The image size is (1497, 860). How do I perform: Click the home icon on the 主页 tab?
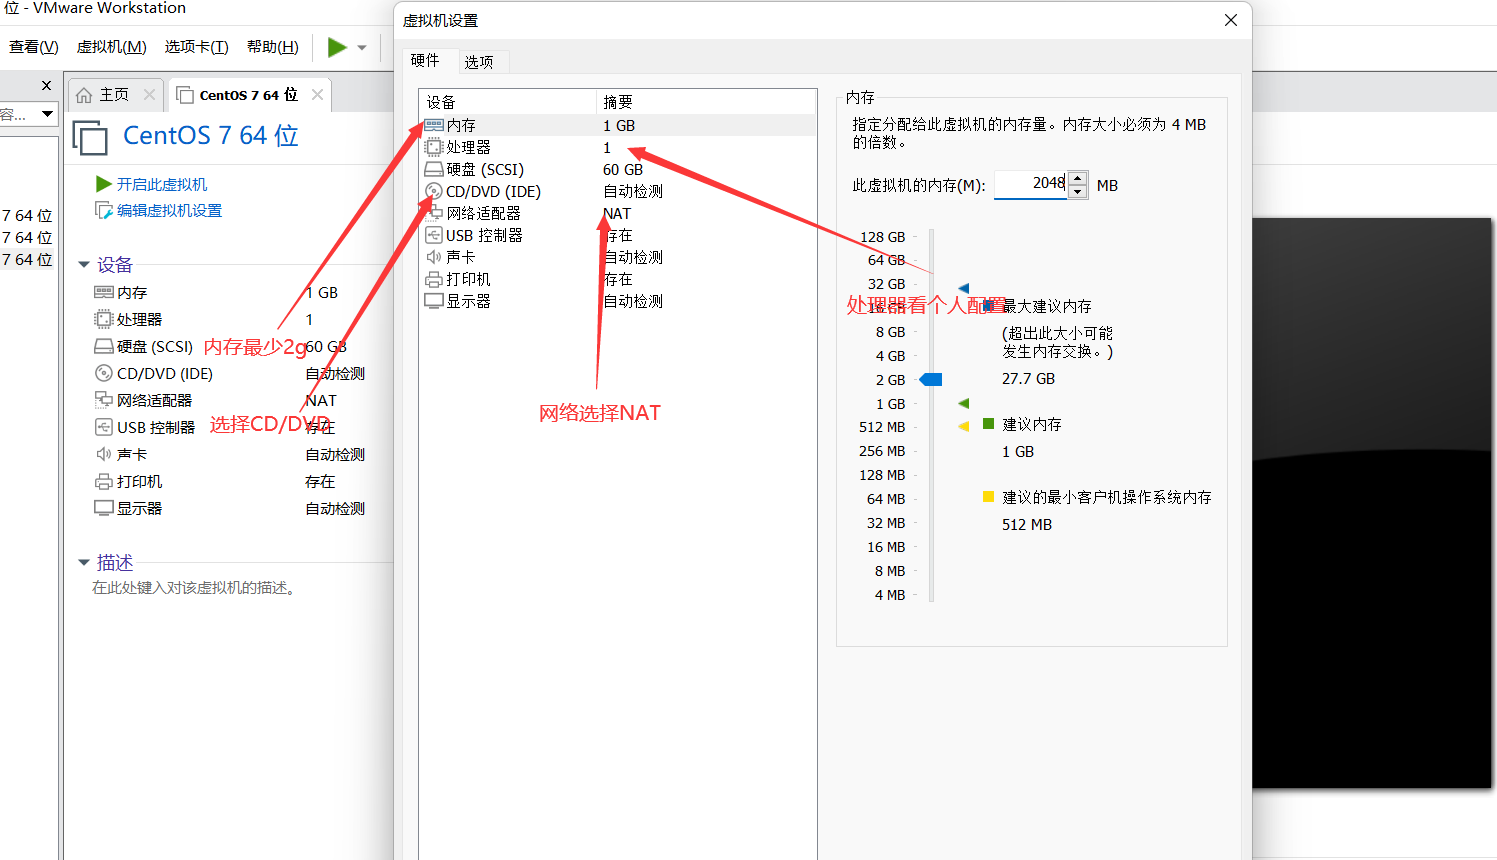point(84,95)
